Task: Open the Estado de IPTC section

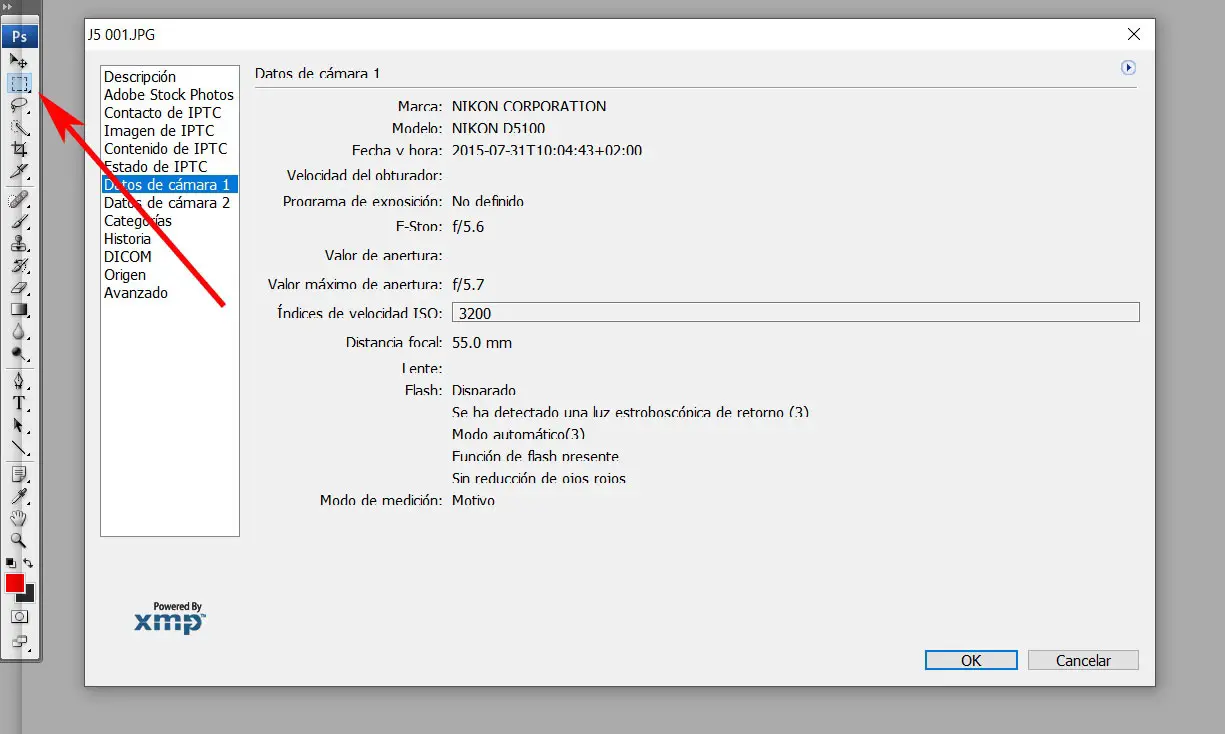Action: [156, 167]
